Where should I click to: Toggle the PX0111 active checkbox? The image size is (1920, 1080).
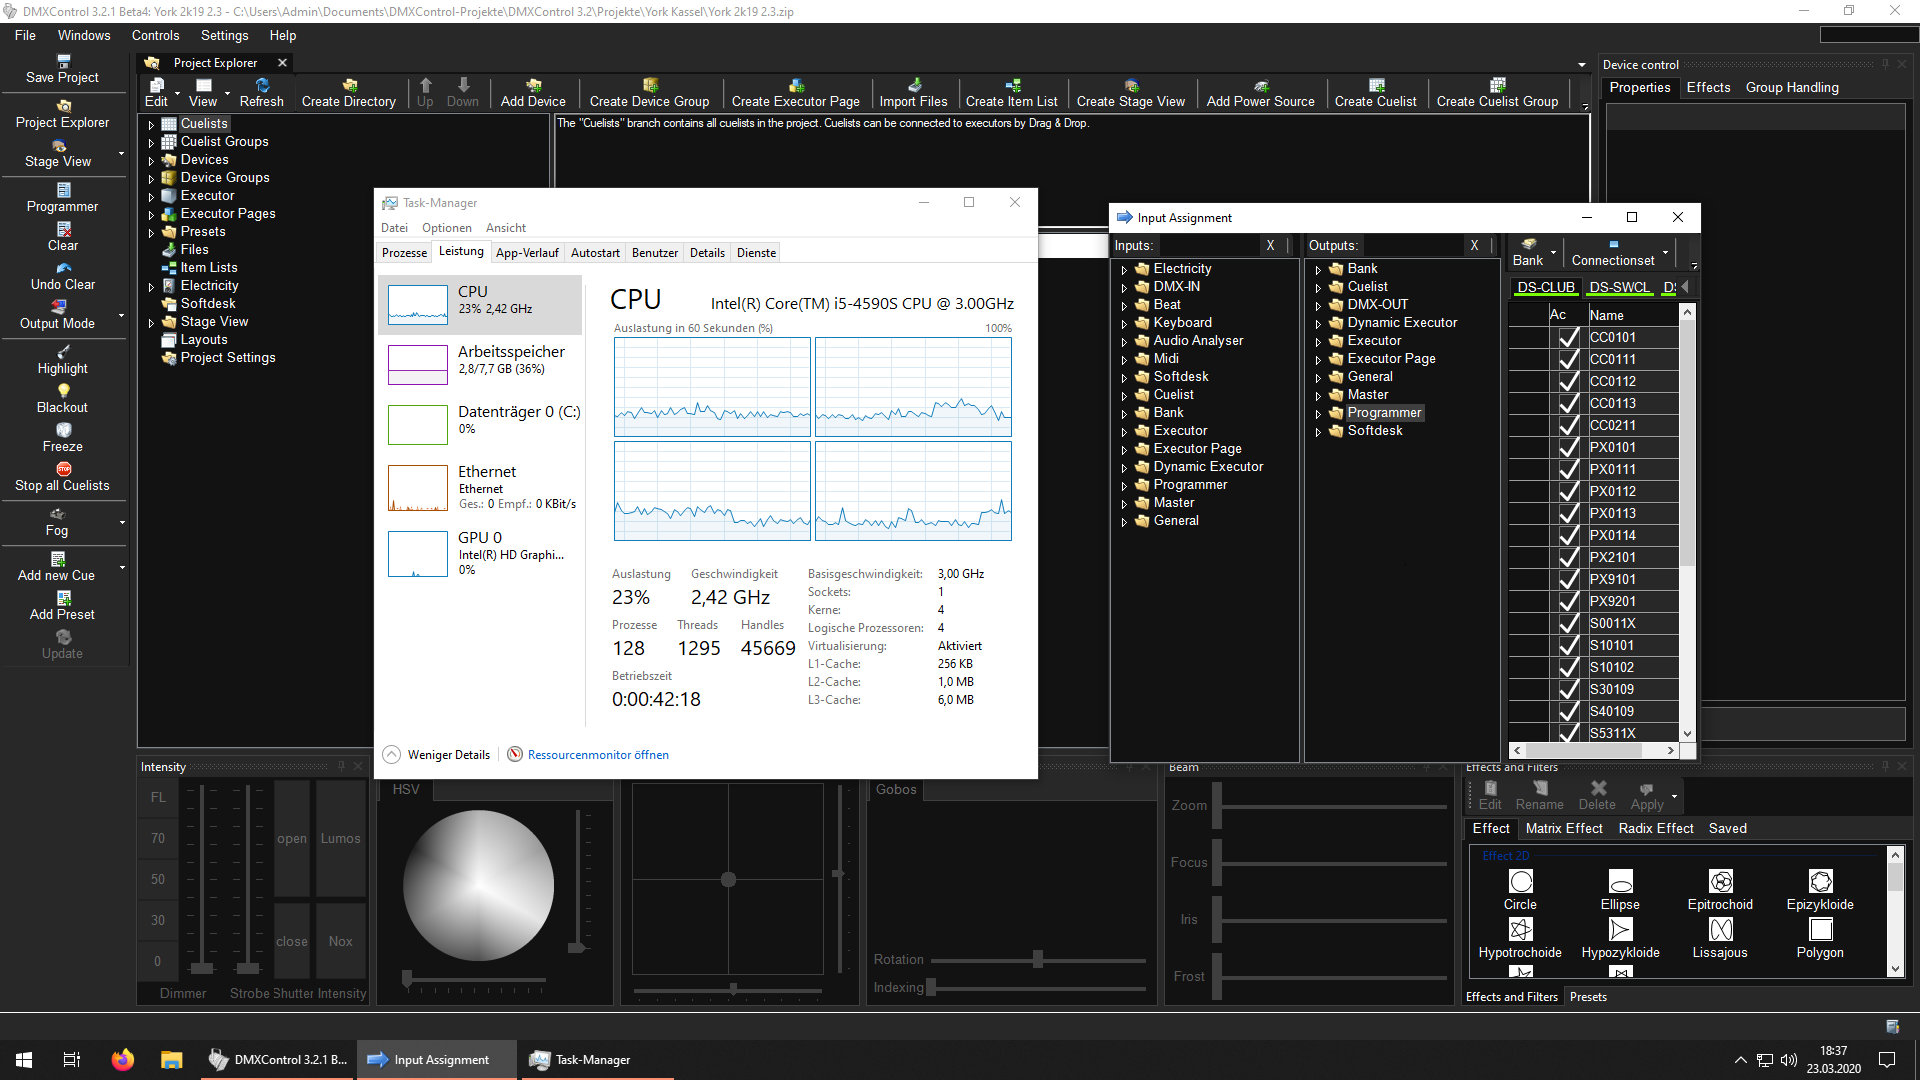coord(1568,470)
